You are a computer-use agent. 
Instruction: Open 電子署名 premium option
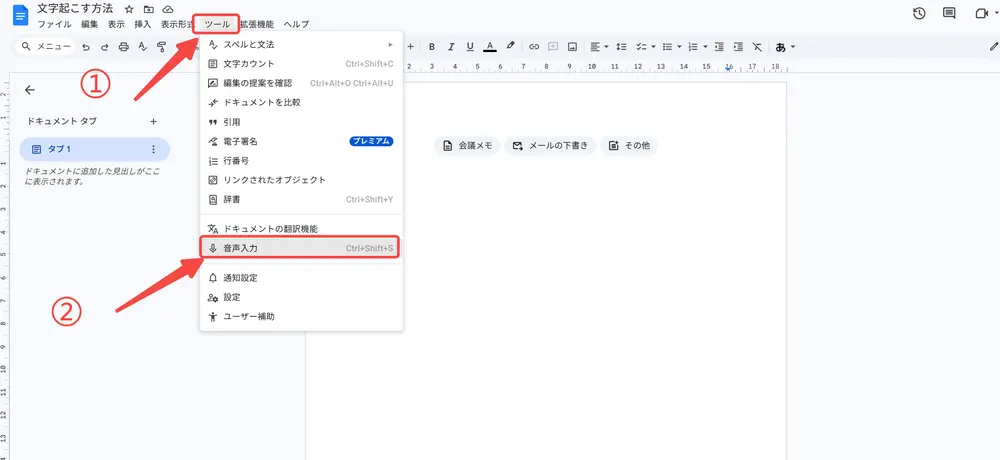pyautogui.click(x=301, y=141)
